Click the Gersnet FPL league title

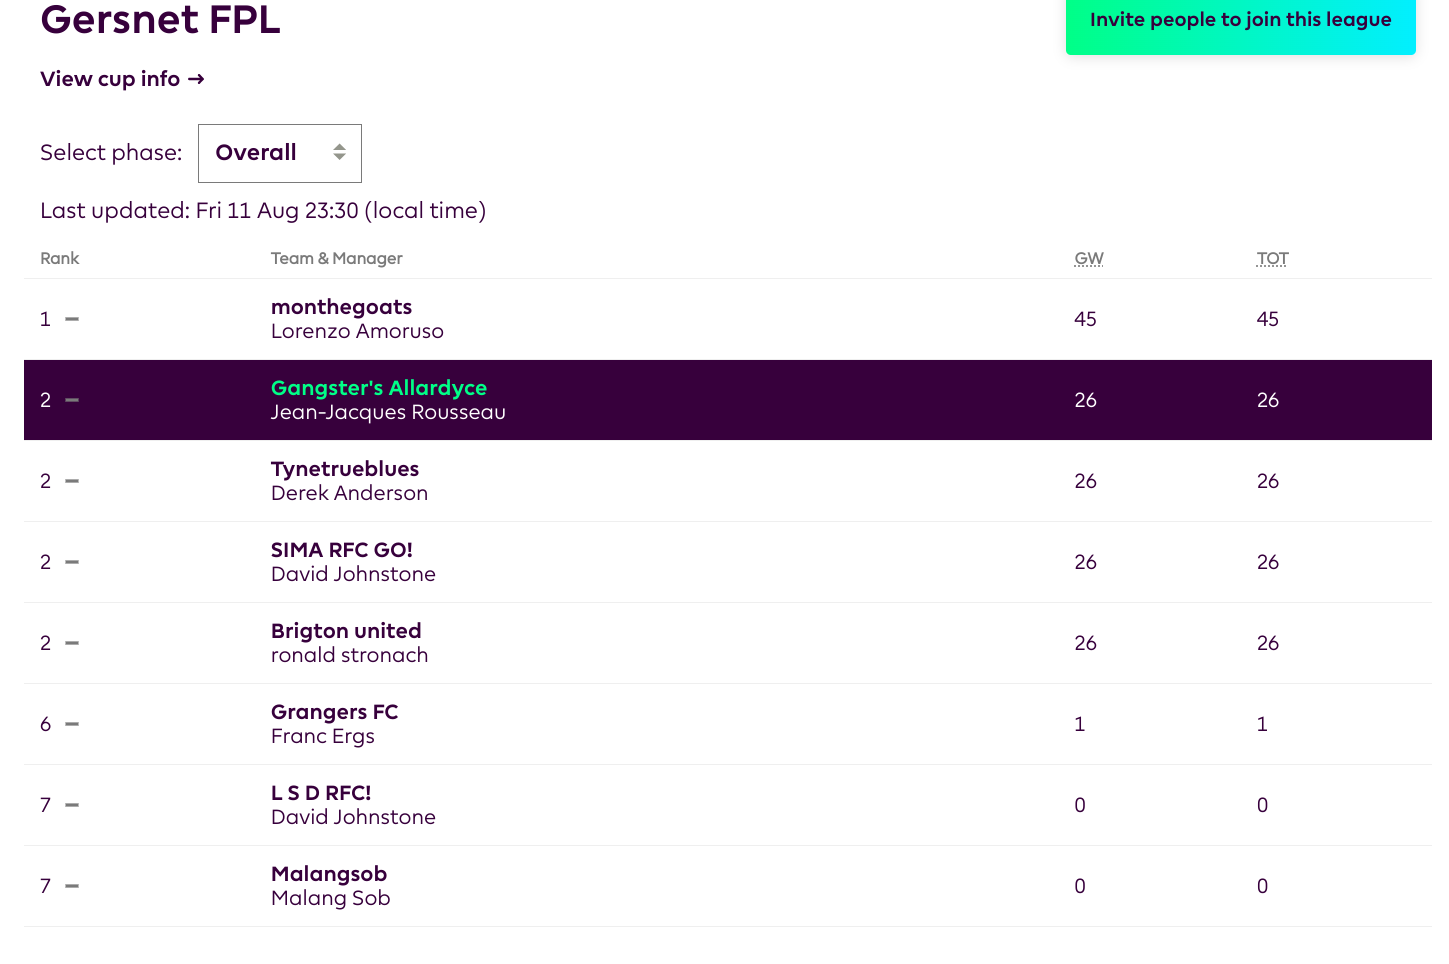160,19
